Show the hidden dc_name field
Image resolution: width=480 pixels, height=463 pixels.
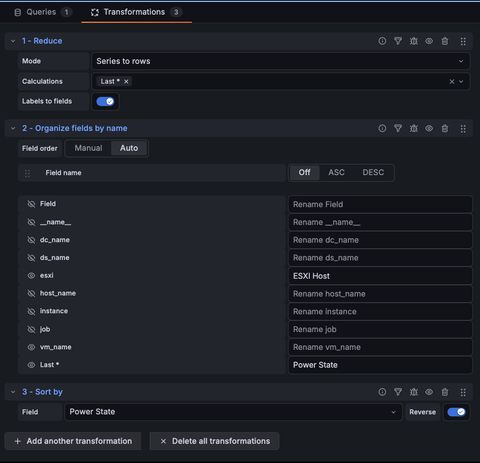click(31, 240)
